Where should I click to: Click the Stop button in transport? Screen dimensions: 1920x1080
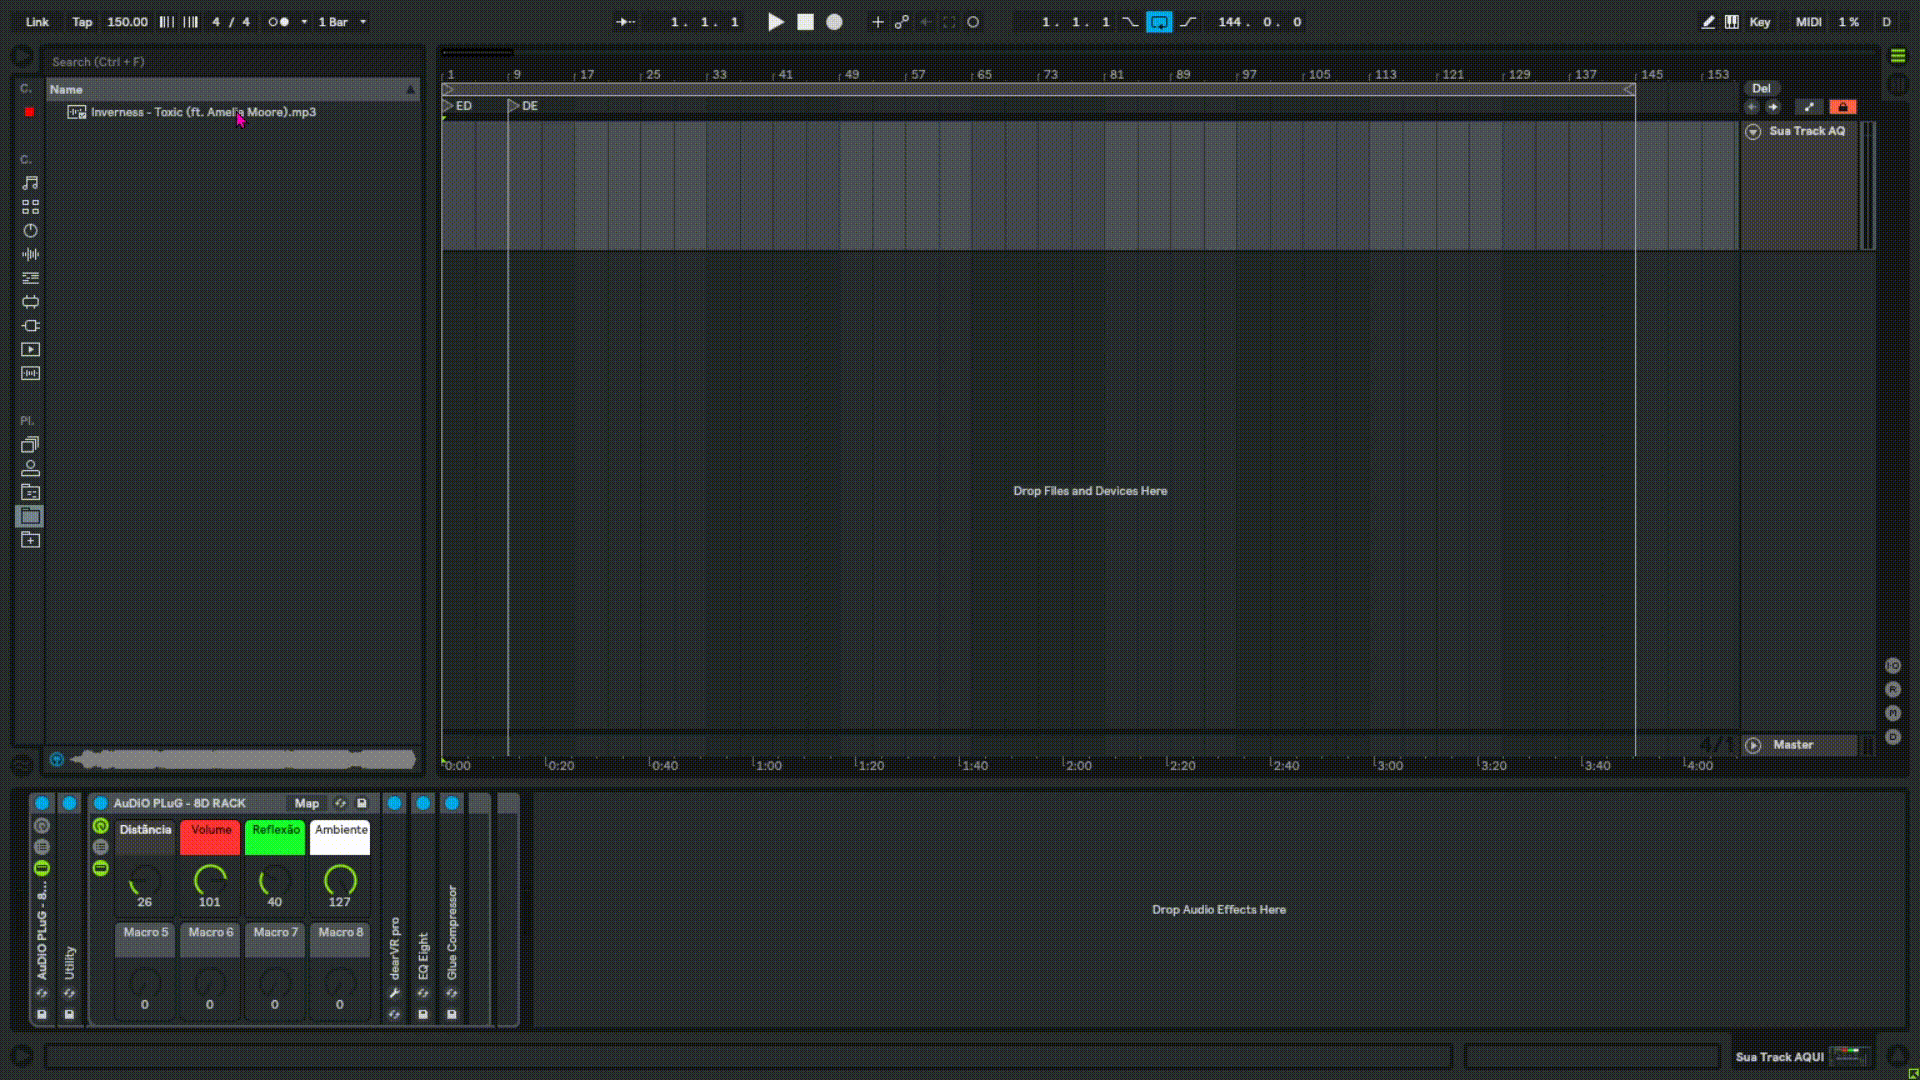(805, 22)
